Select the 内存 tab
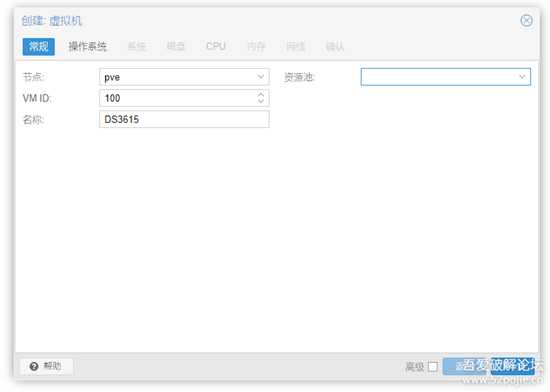The image size is (550, 392). pos(256,46)
